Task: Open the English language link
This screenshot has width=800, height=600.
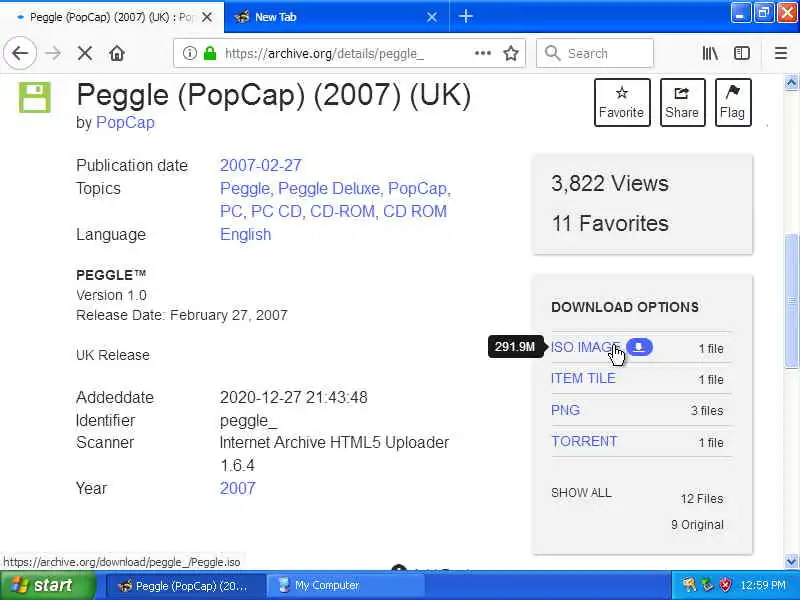Action: [x=245, y=234]
